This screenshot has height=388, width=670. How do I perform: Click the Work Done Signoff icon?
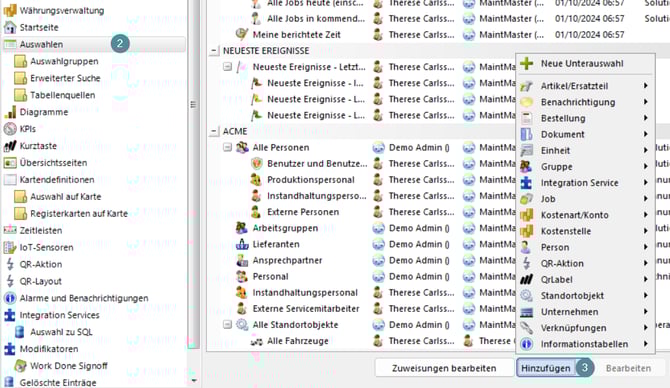point(21,366)
